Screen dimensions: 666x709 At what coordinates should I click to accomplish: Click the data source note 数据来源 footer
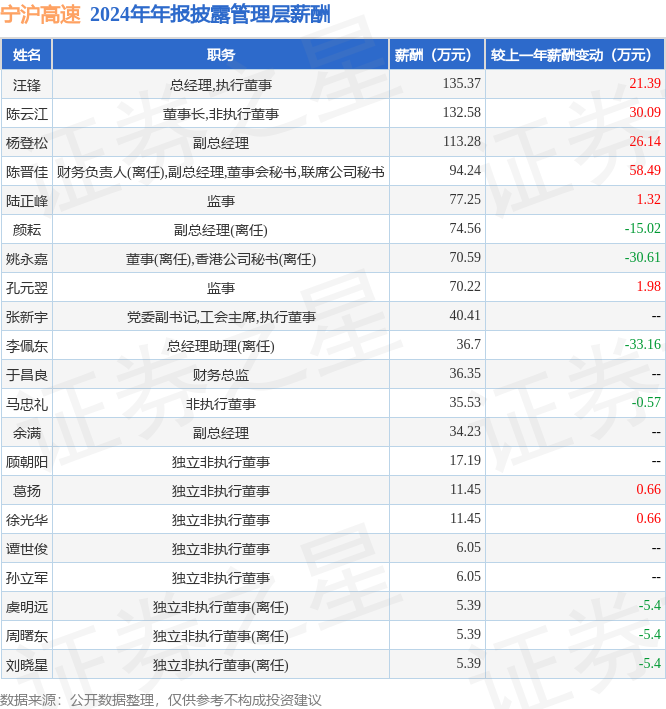click(x=161, y=700)
